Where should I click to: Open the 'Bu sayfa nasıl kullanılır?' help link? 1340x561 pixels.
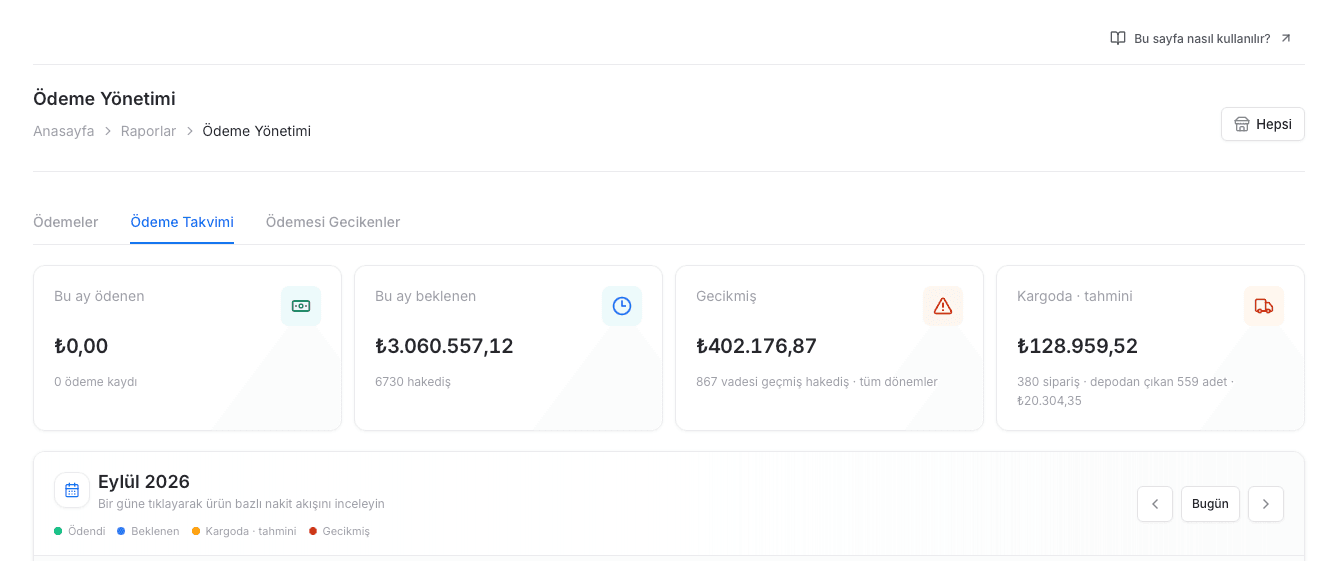point(1201,38)
